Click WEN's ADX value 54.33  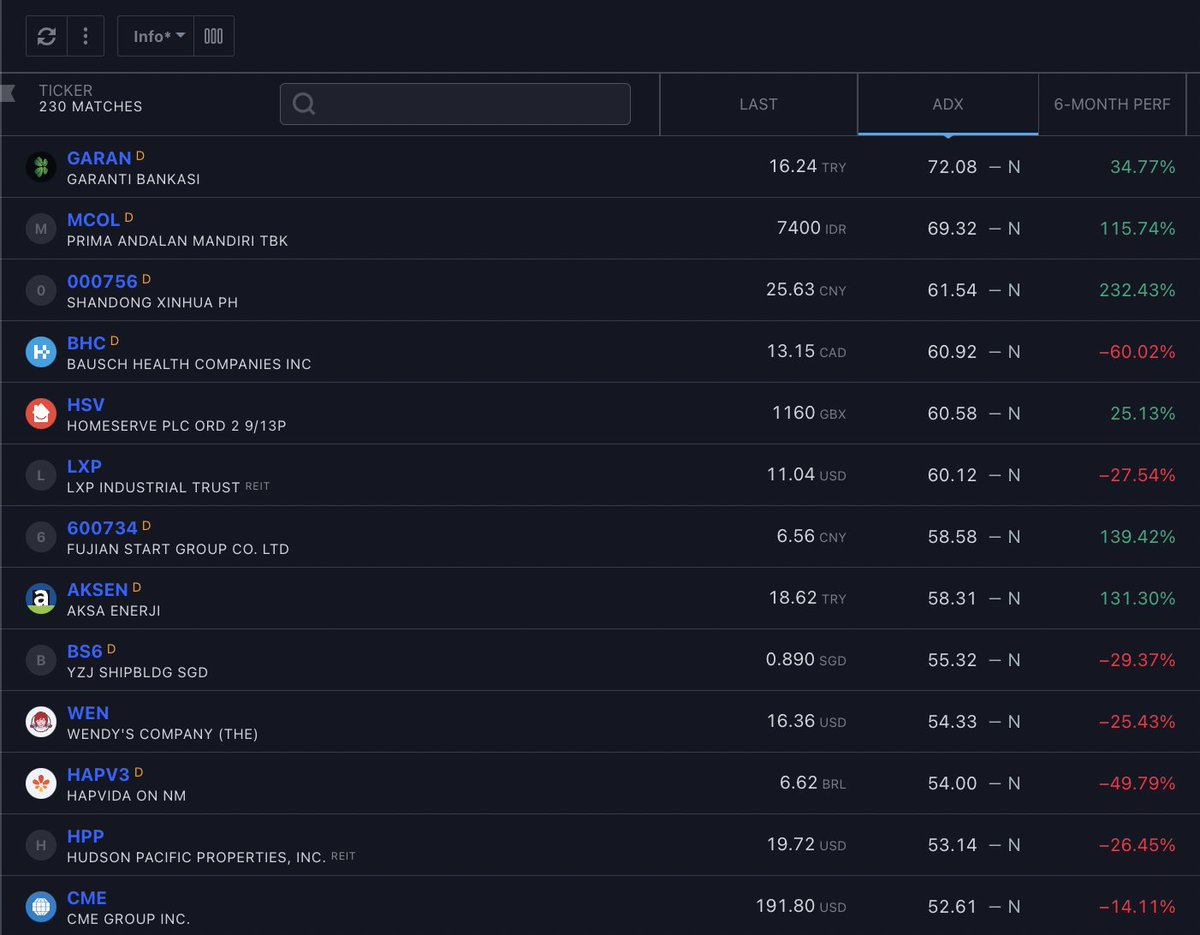pyautogui.click(x=952, y=722)
